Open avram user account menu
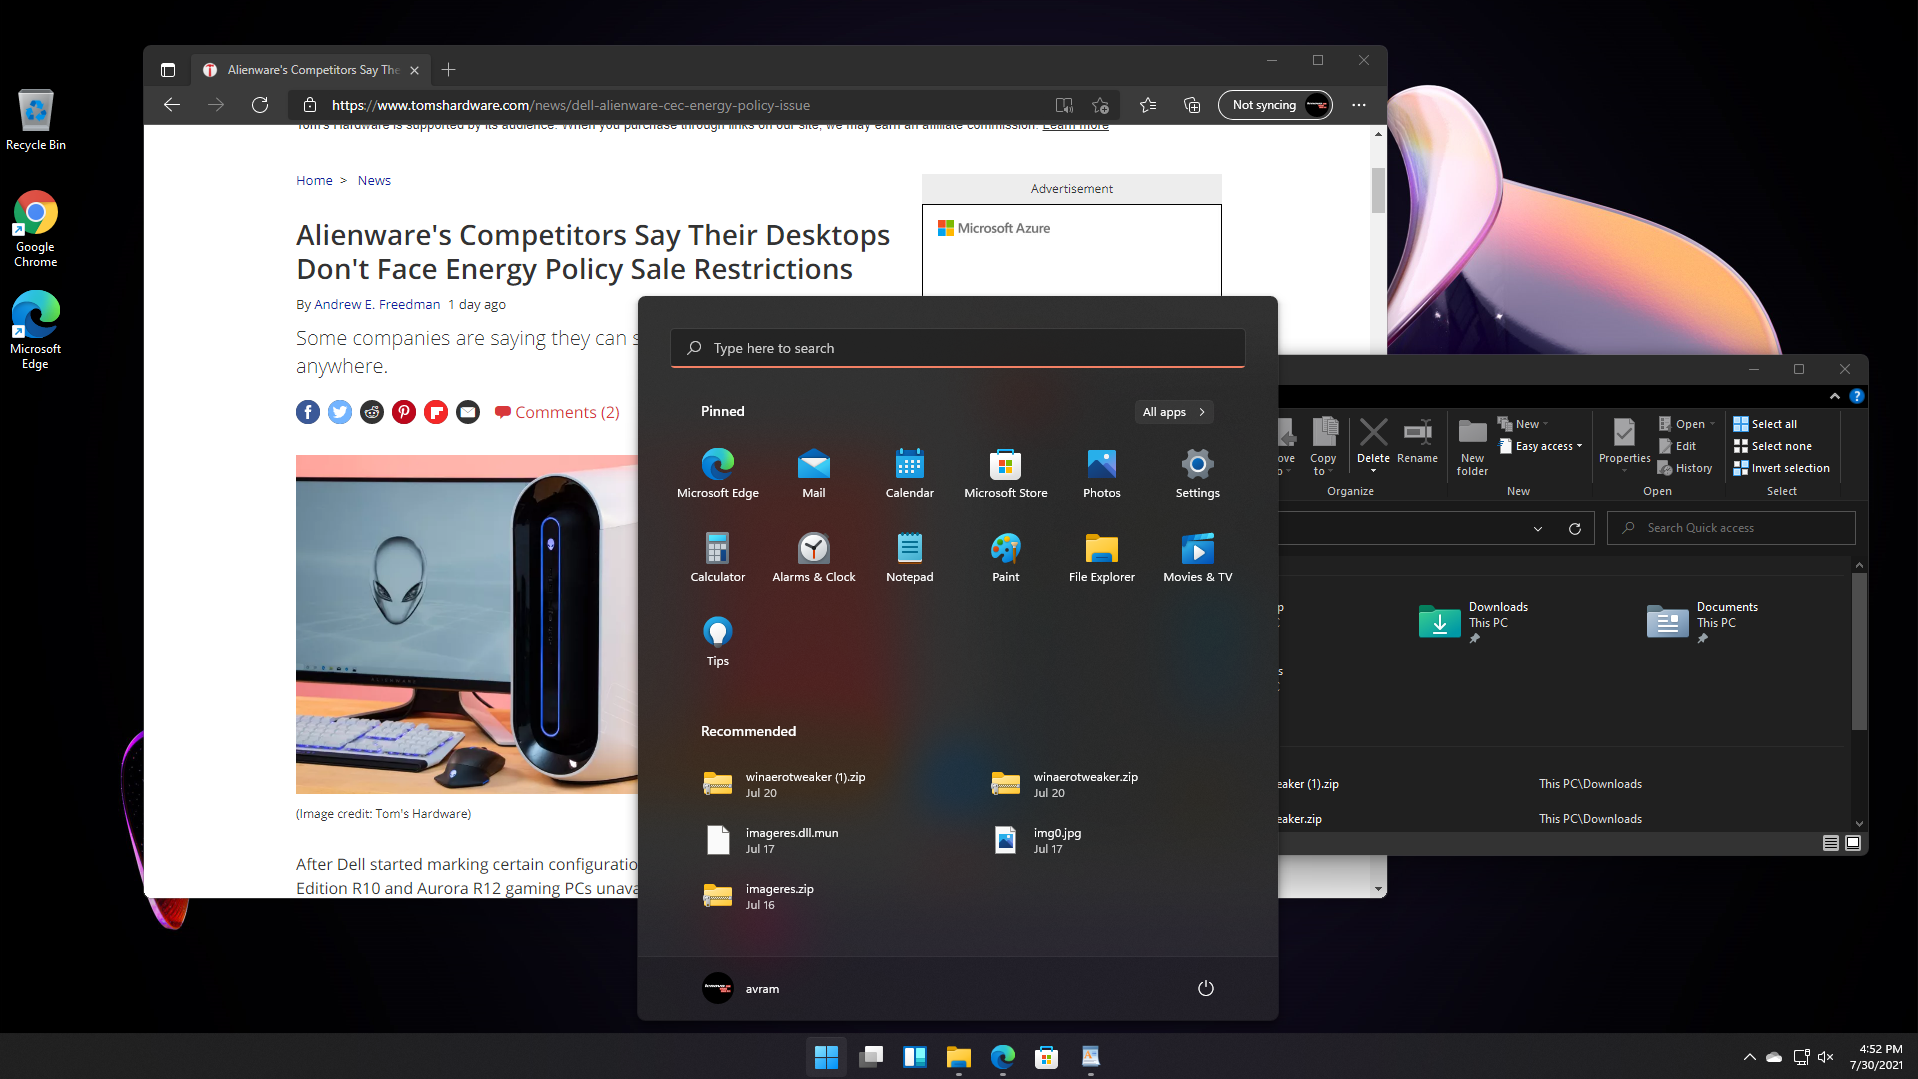1918x1079 pixels. tap(741, 988)
